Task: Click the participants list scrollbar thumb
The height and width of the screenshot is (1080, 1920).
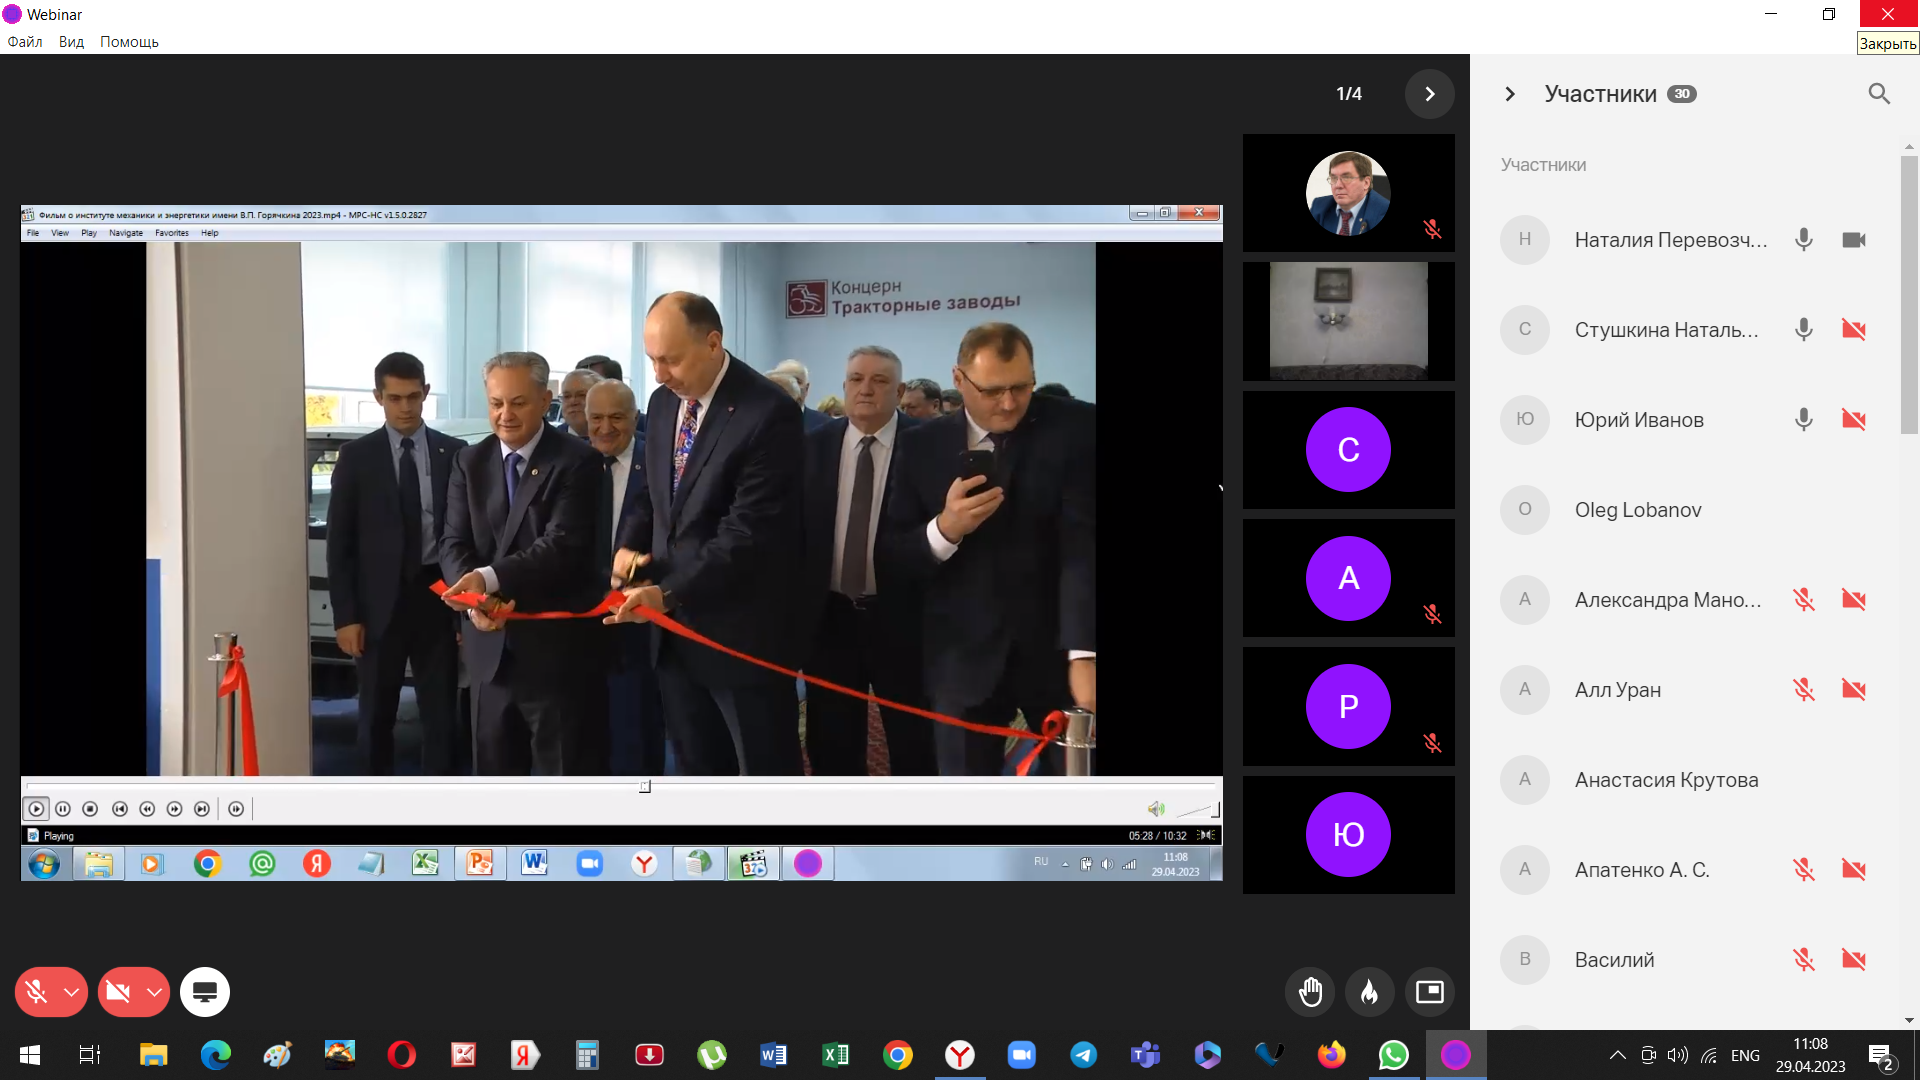Action: [x=1909, y=295]
